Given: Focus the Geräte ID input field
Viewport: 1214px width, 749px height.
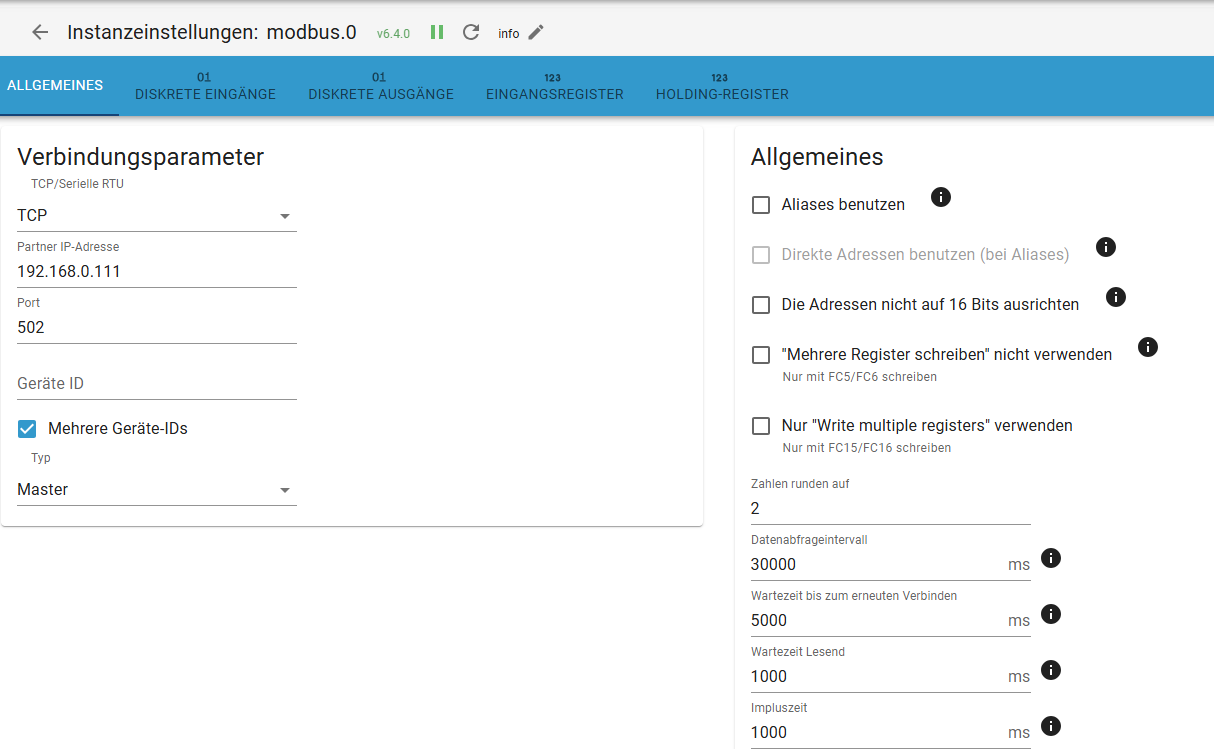Looking at the screenshot, I should [x=157, y=383].
